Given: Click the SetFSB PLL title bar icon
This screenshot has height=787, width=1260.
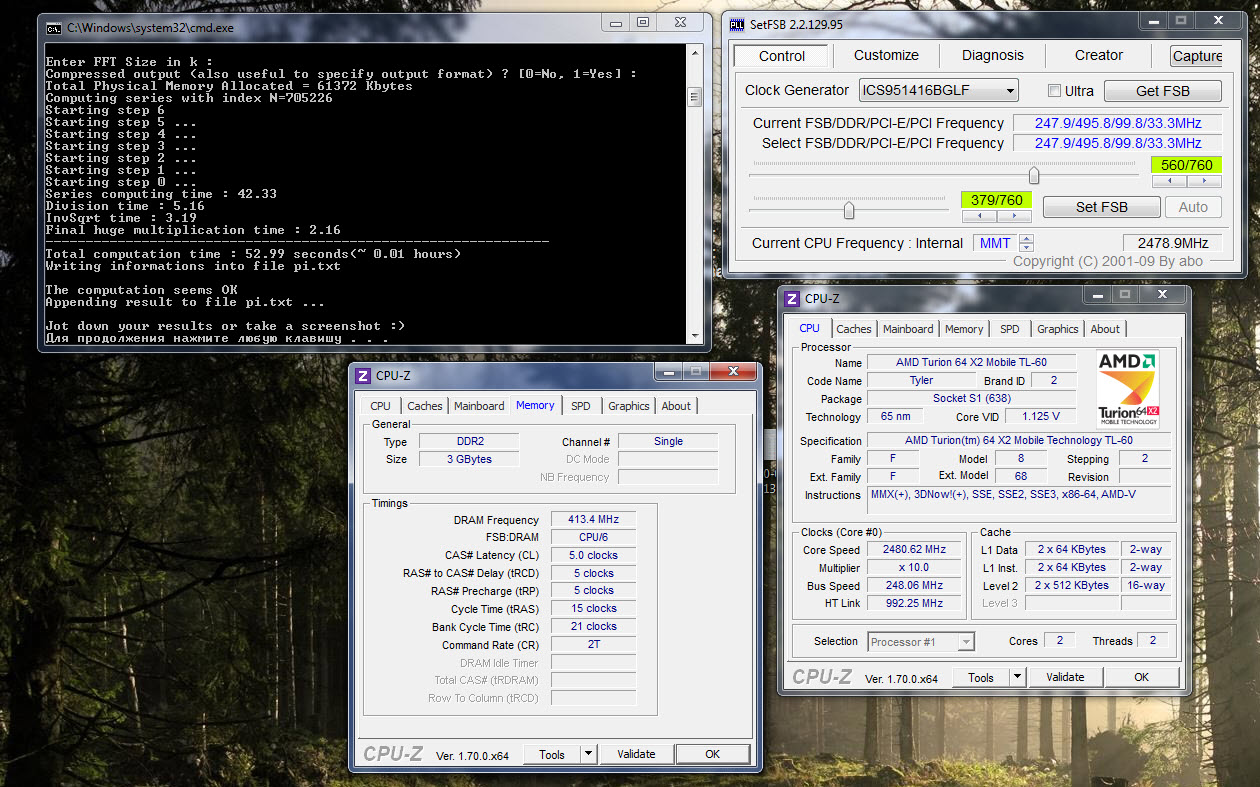Looking at the screenshot, I should coord(737,24).
